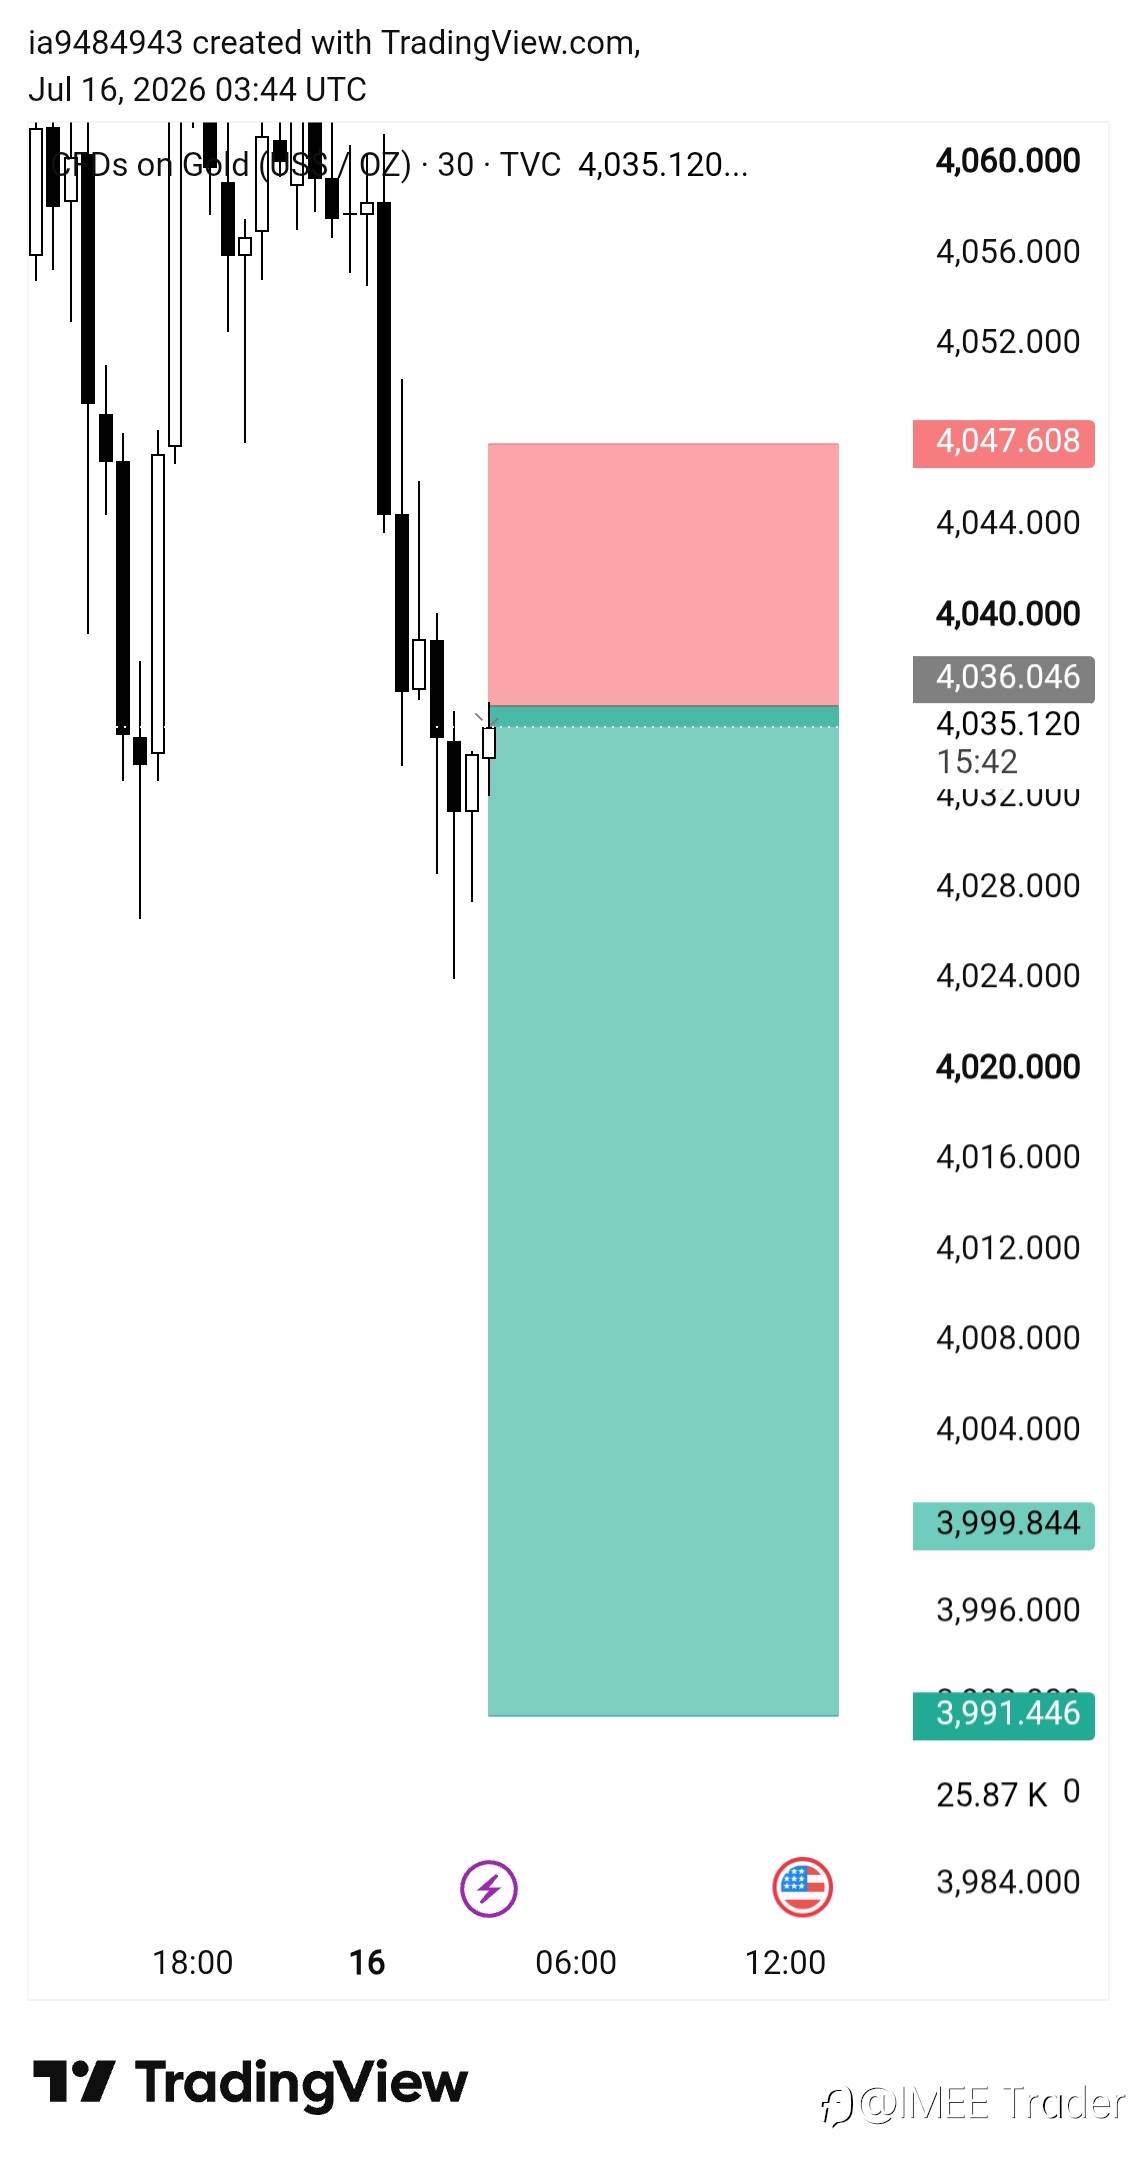This screenshot has width=1137, height=2165.
Task: Click the 30 minute interval in chart header
Action: tap(456, 164)
